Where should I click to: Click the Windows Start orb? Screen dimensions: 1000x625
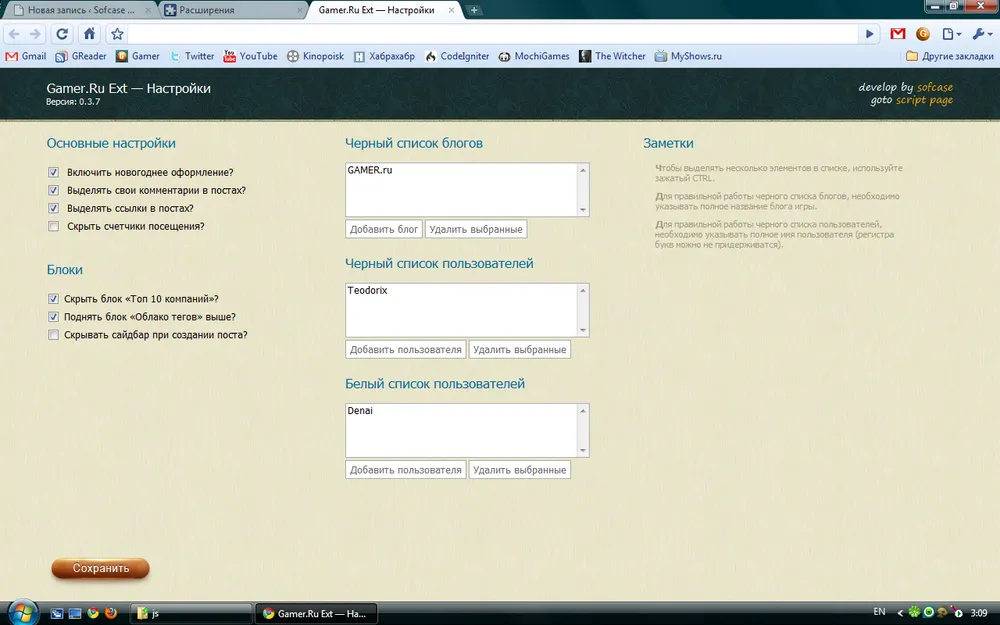point(22,611)
